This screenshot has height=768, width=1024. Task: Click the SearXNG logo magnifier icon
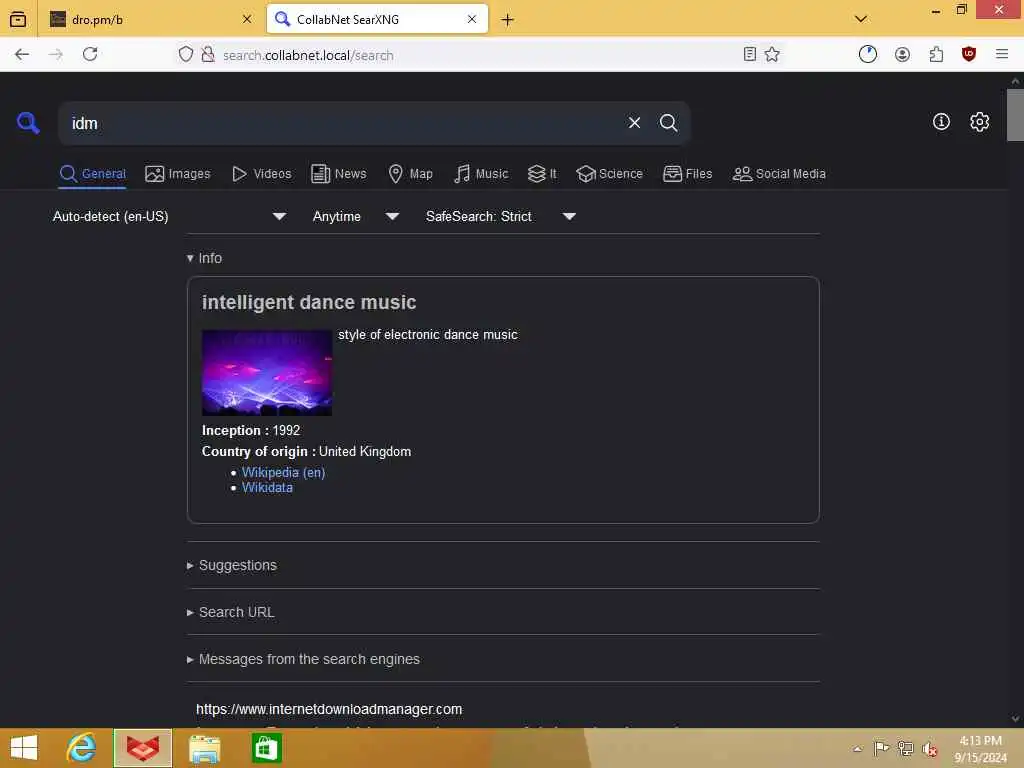click(28, 122)
